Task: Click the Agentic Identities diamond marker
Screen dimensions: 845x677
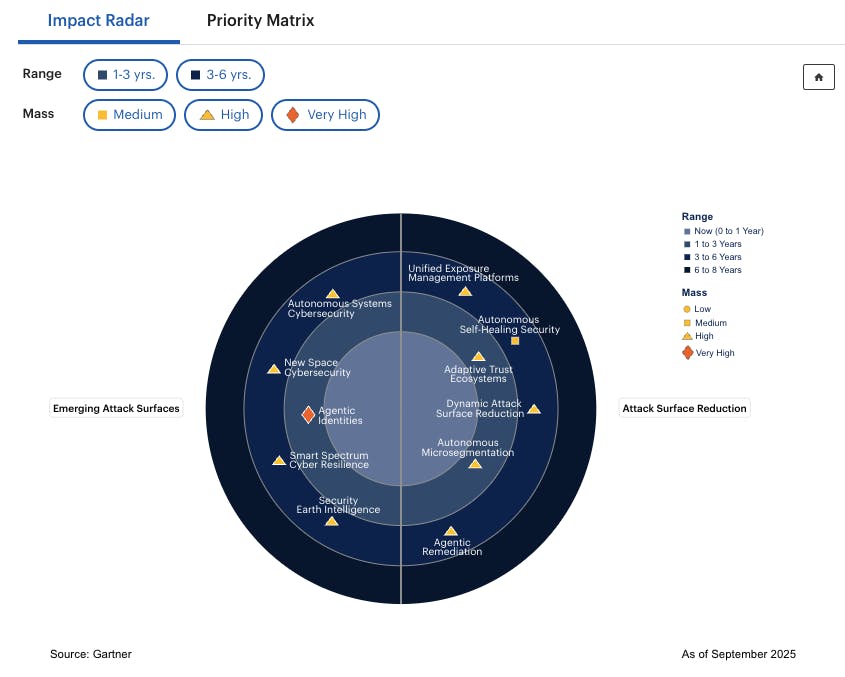Action: tap(309, 414)
